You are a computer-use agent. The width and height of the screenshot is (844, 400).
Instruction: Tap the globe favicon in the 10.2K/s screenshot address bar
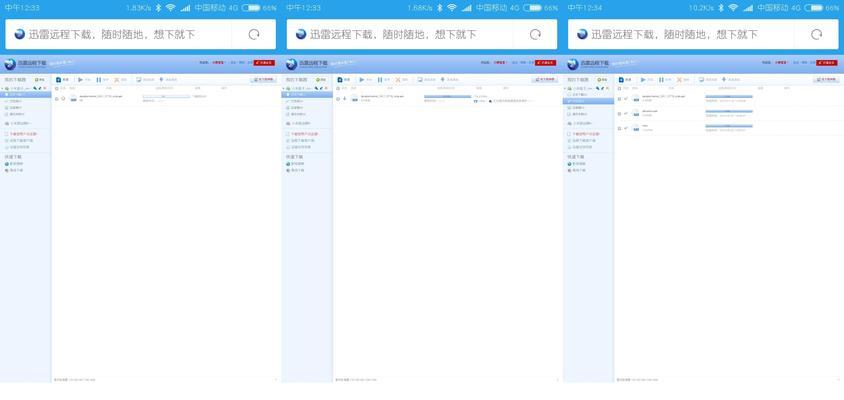point(582,34)
